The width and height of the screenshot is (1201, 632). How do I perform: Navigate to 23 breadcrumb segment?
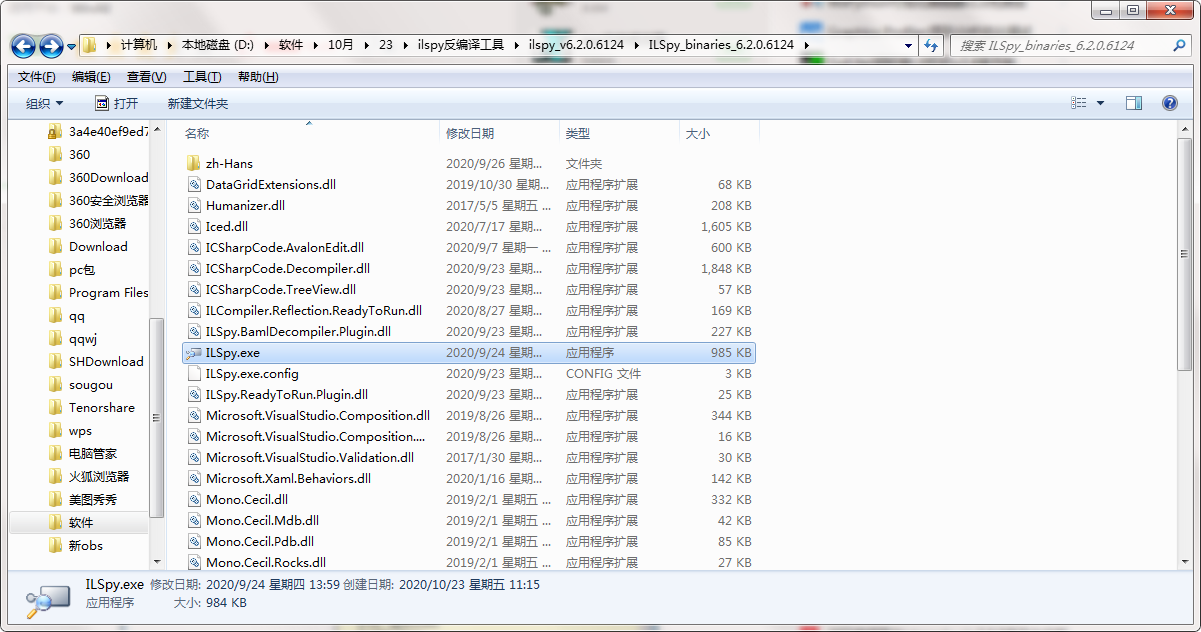[x=386, y=45]
